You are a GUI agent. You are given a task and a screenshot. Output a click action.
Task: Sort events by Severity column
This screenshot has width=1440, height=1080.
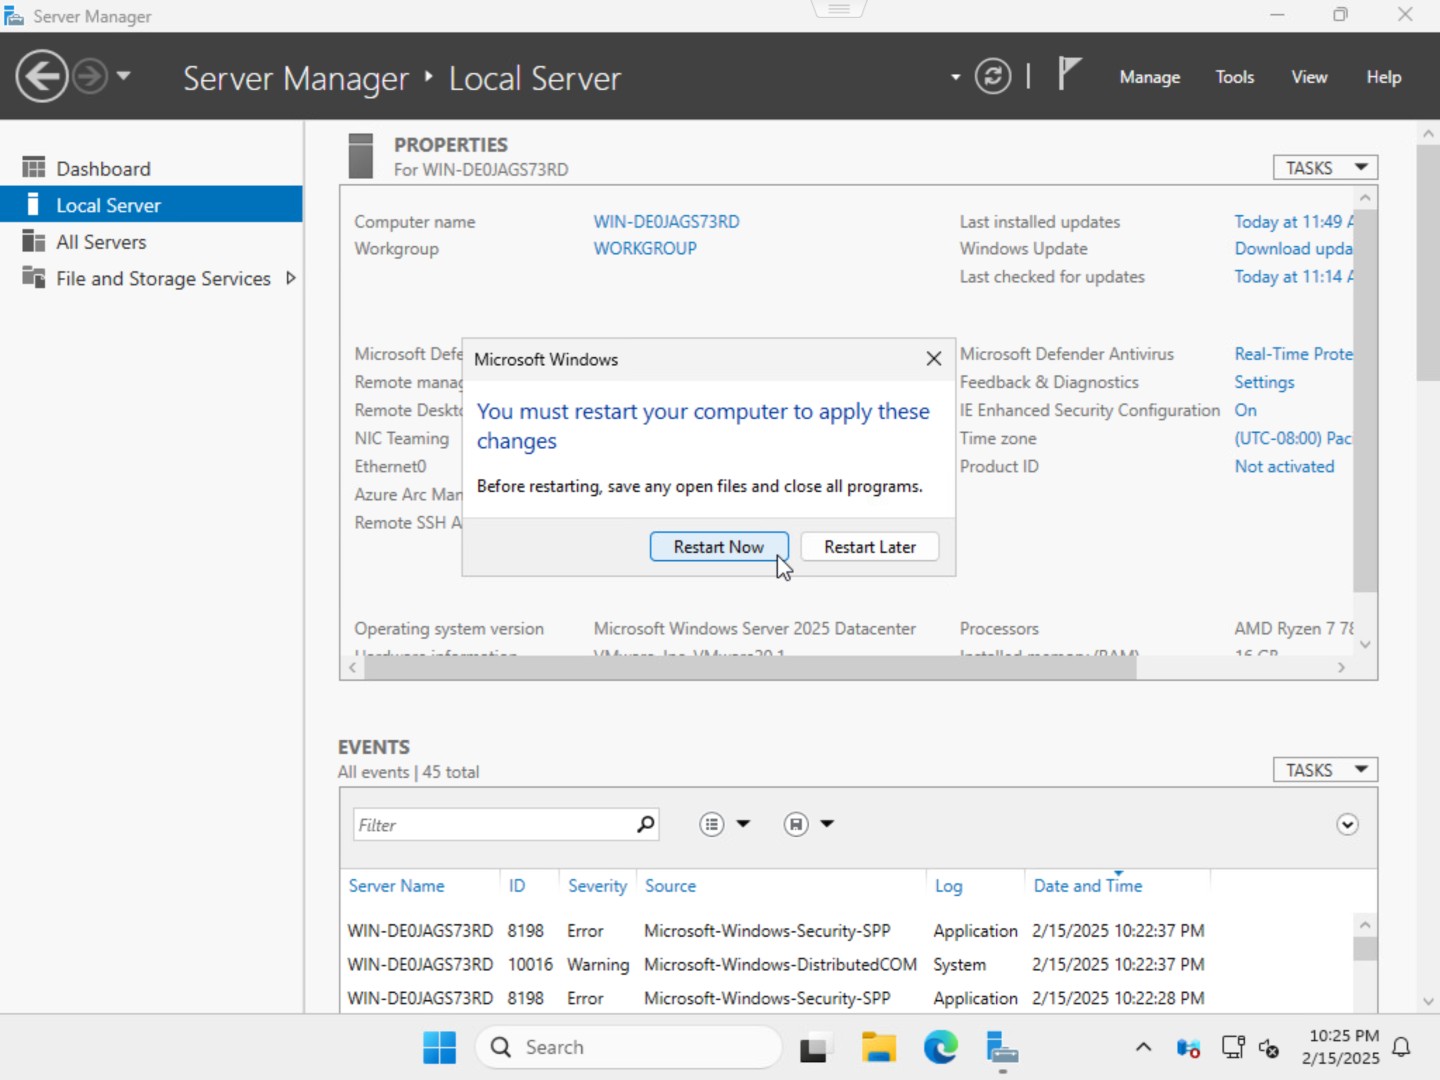pyautogui.click(x=597, y=886)
